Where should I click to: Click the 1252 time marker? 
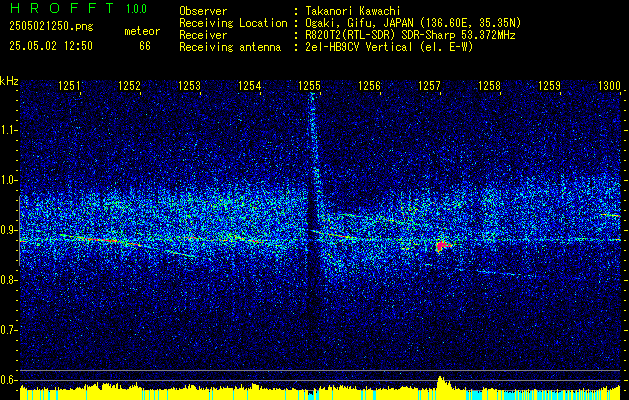click(130, 85)
